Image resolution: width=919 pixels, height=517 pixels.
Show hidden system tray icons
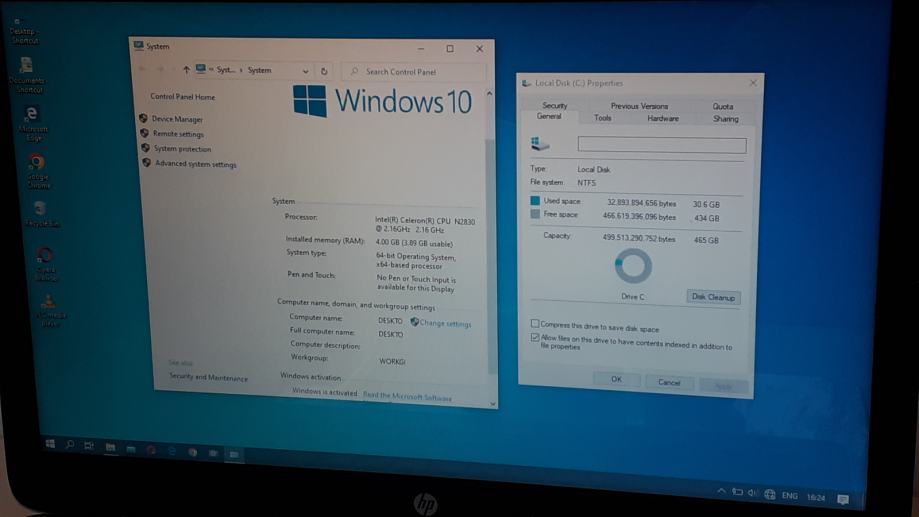point(721,491)
